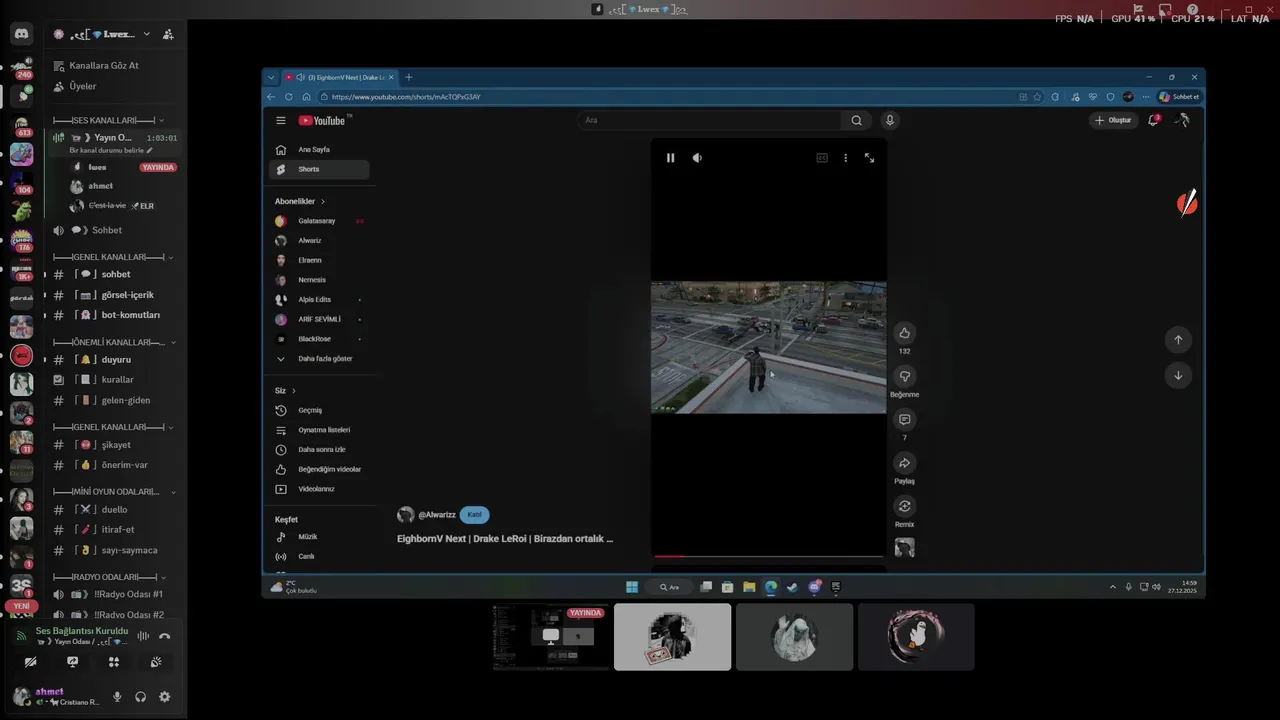The image size is (1280, 720).
Task: Collapse the first GENEL KANALLARI category
Action: (x=113, y=257)
